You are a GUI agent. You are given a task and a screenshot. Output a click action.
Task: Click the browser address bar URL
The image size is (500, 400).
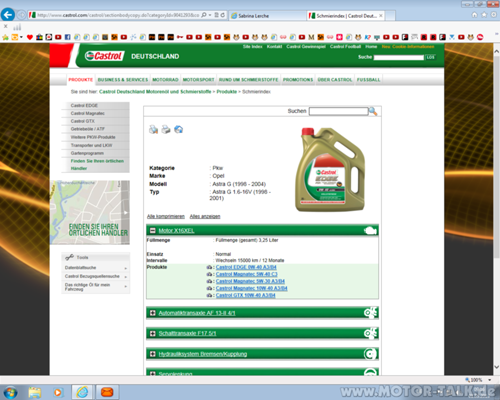118,15
